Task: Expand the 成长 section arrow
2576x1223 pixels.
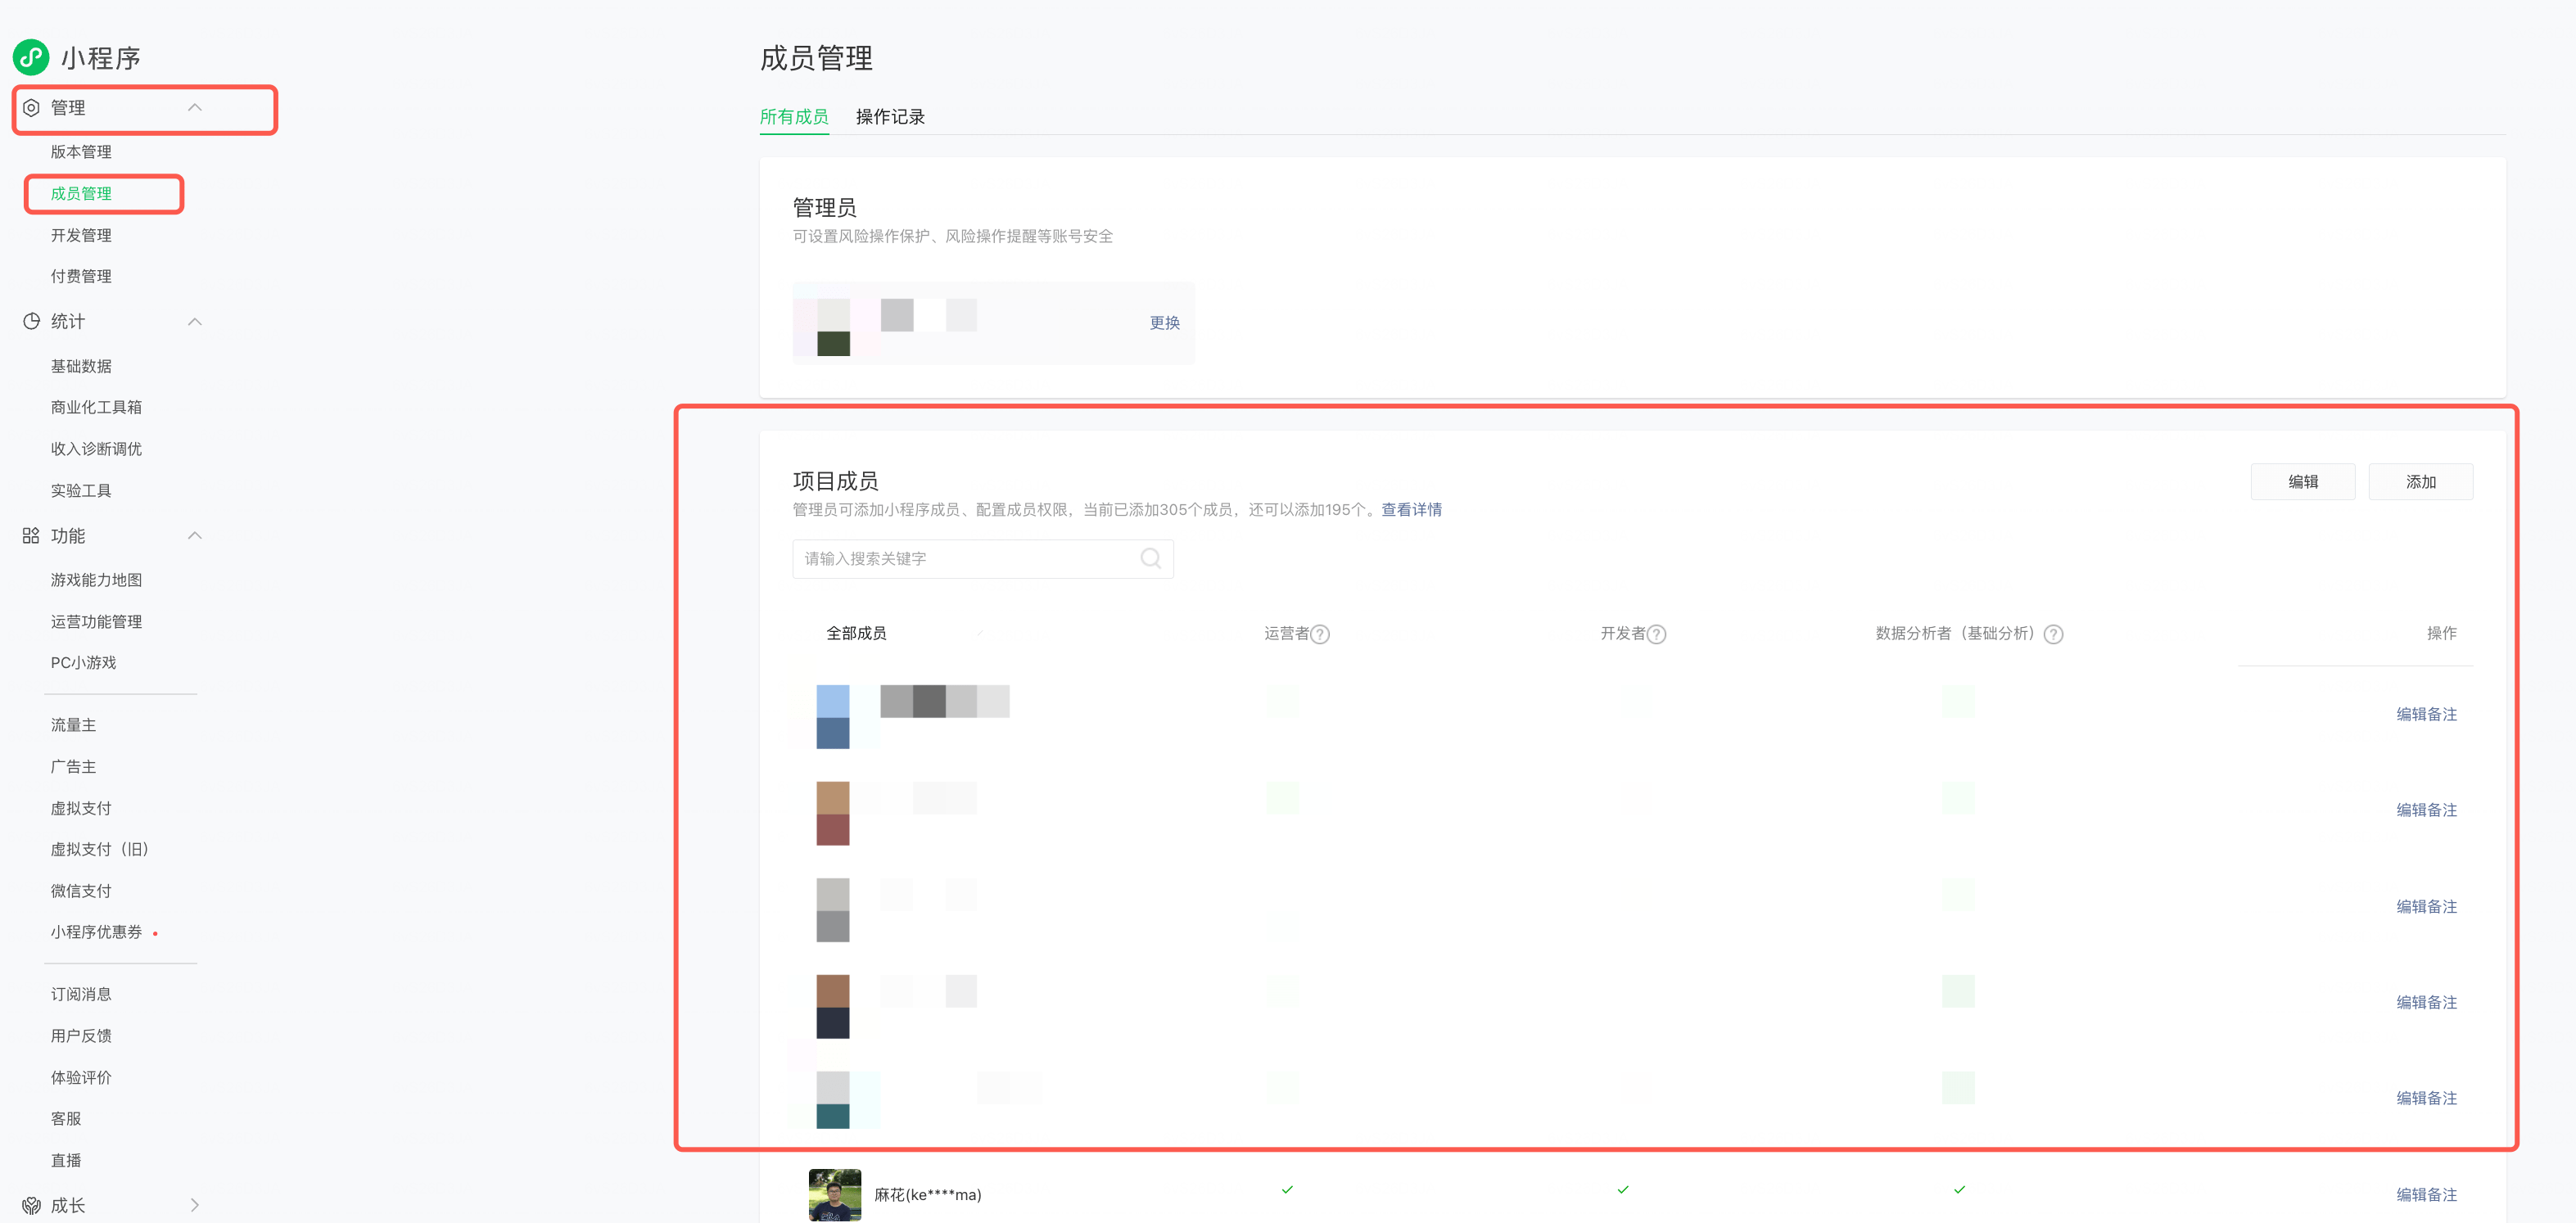Action: [x=195, y=1205]
